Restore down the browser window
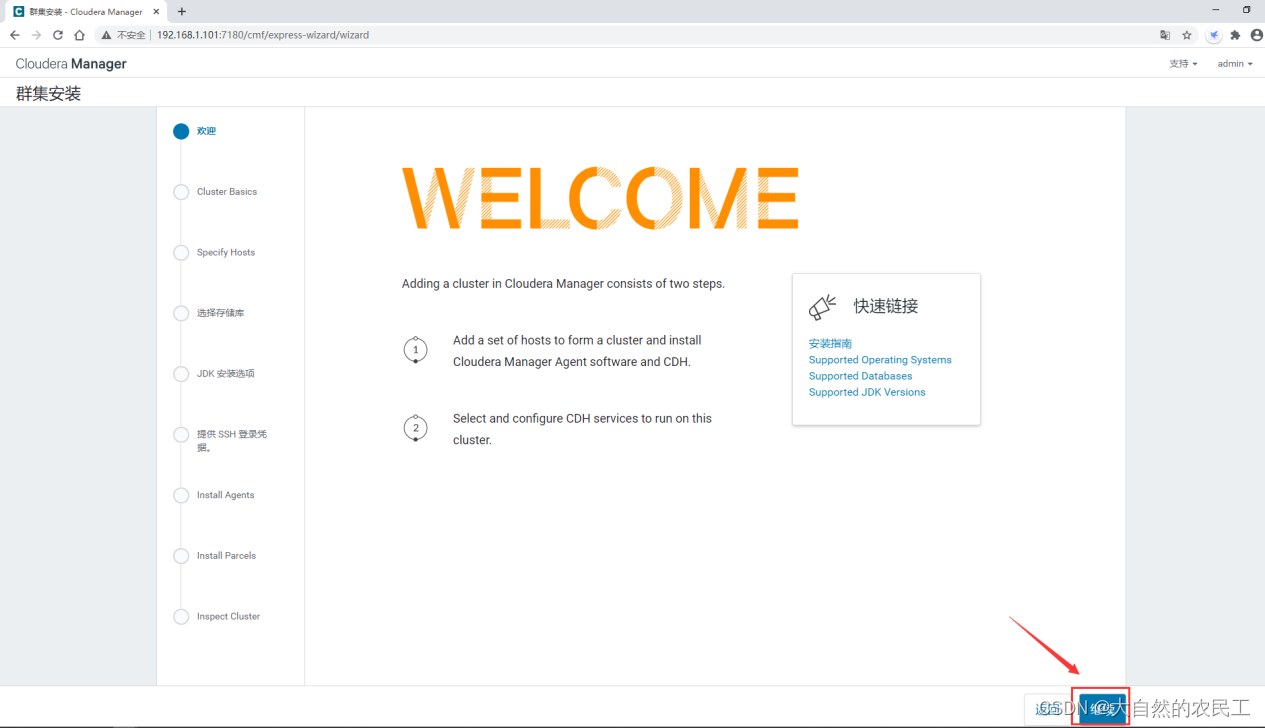 (1246, 9)
